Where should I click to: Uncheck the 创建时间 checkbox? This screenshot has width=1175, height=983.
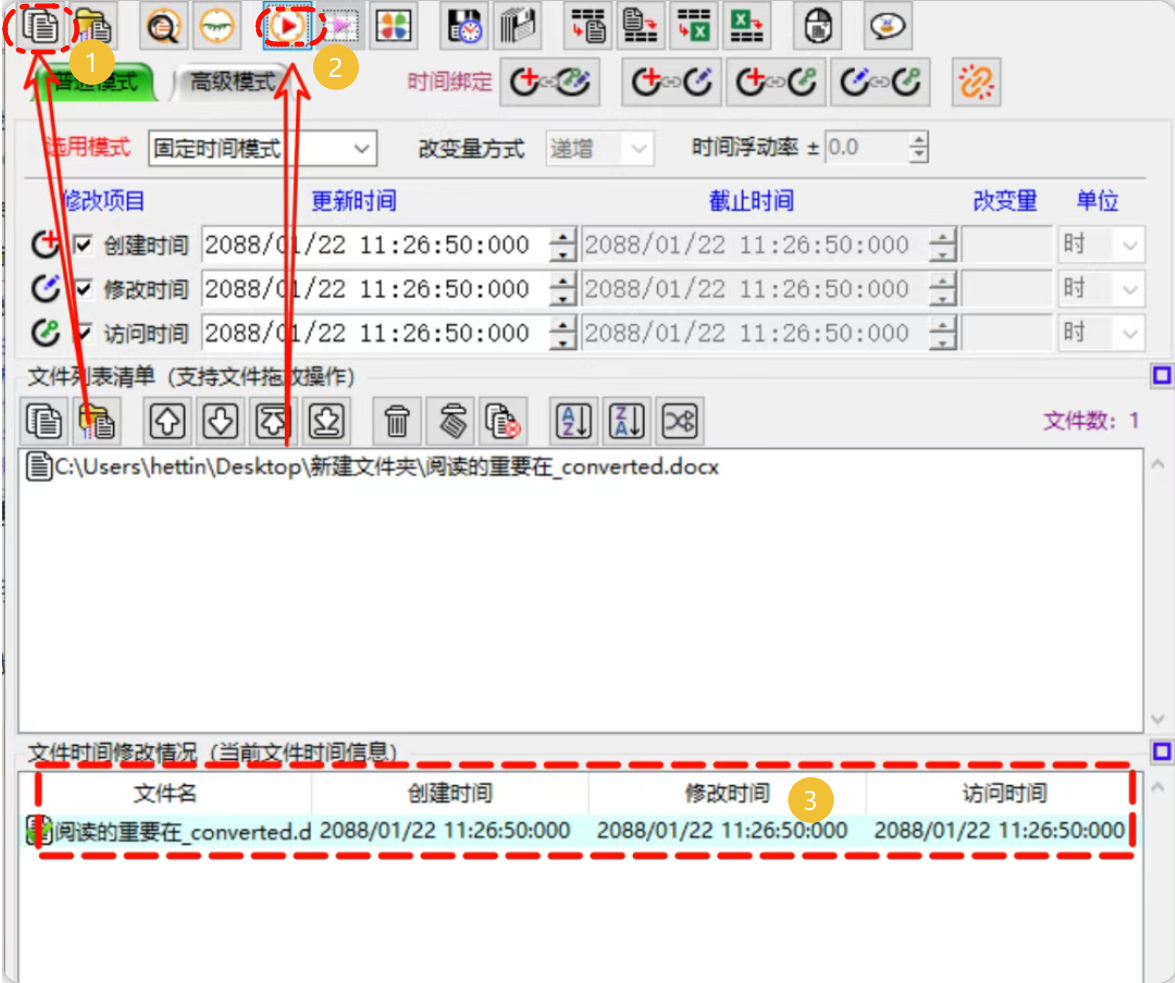click(83, 245)
